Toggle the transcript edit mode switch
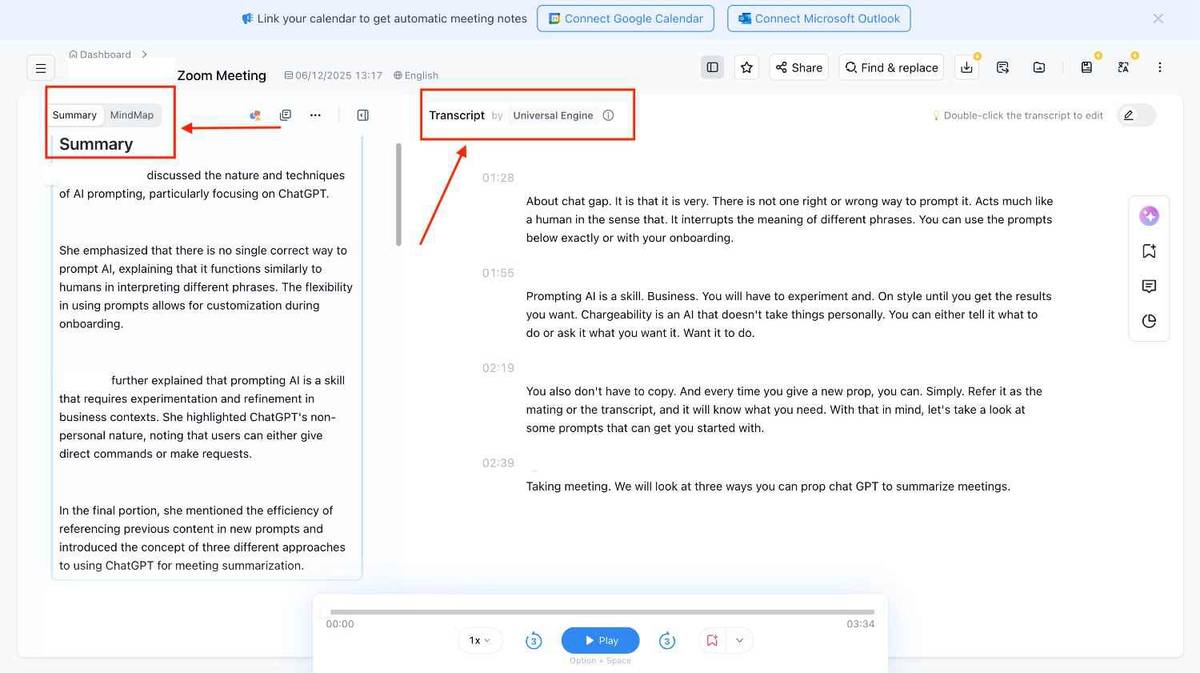Image resolution: width=1200 pixels, height=673 pixels. click(x=1135, y=115)
